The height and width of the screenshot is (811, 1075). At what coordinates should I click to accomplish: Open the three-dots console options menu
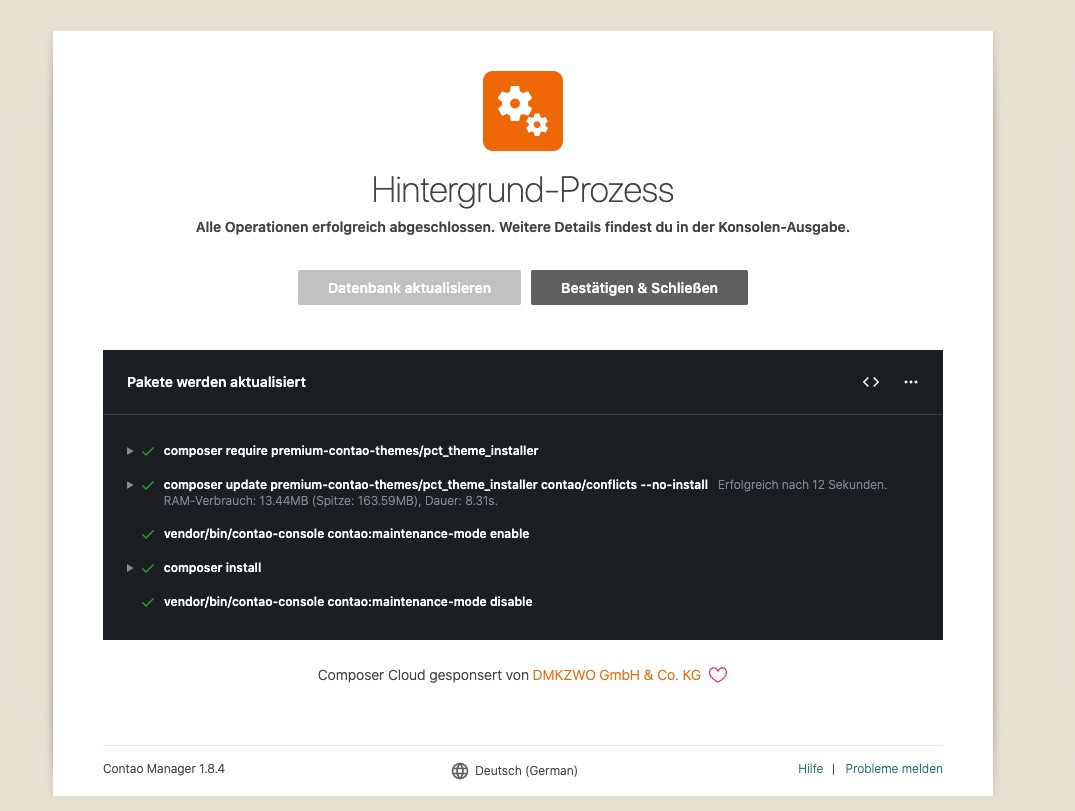point(910,382)
